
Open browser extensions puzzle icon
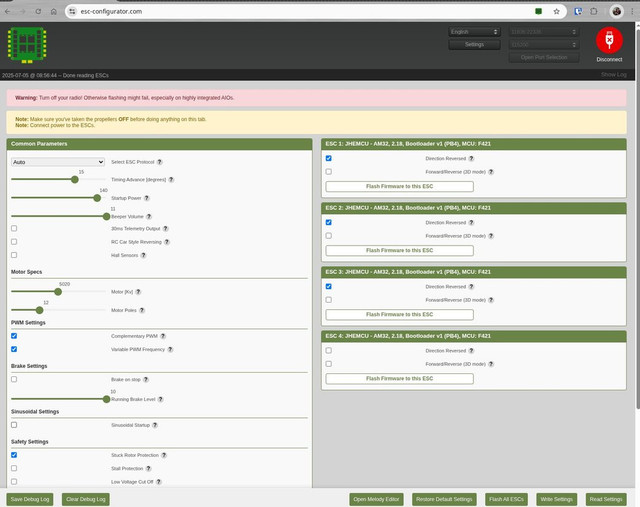coord(594,11)
